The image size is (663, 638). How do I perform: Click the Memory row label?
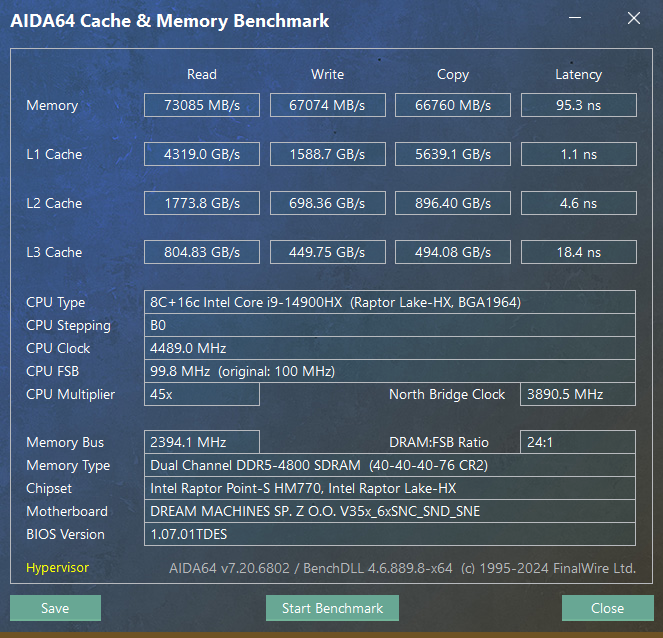(x=52, y=105)
